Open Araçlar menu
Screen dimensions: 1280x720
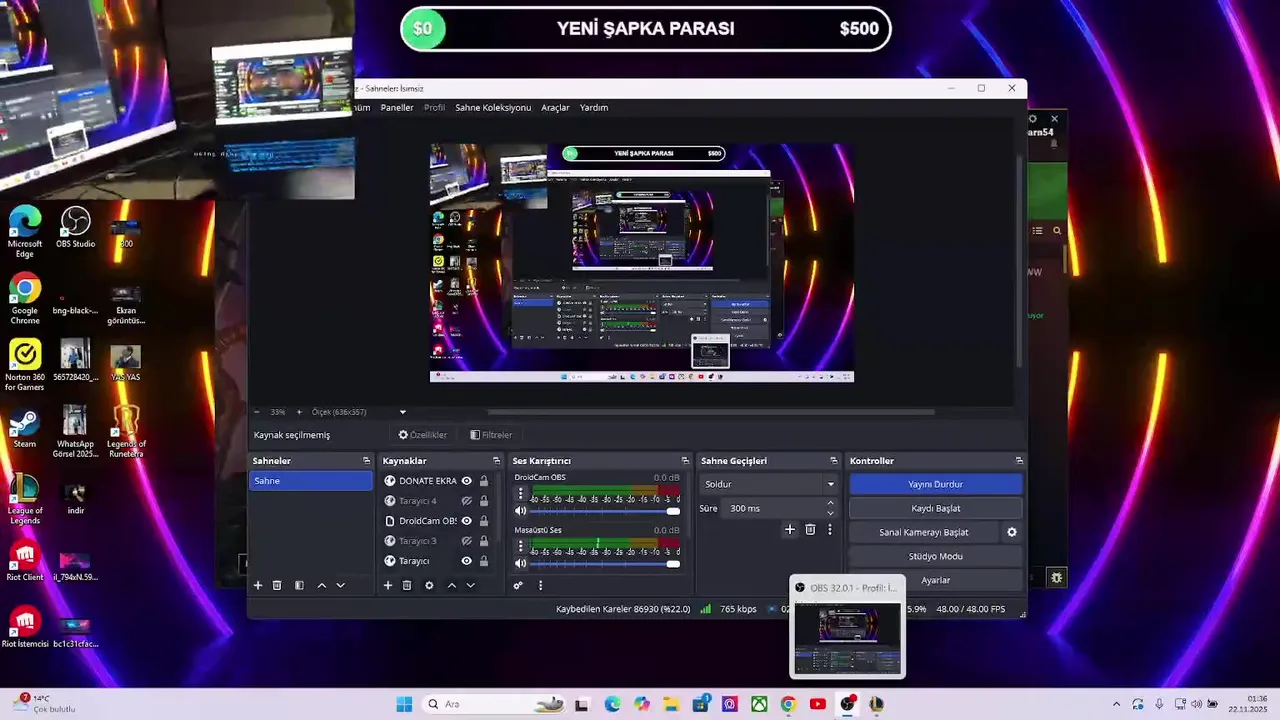555,108
